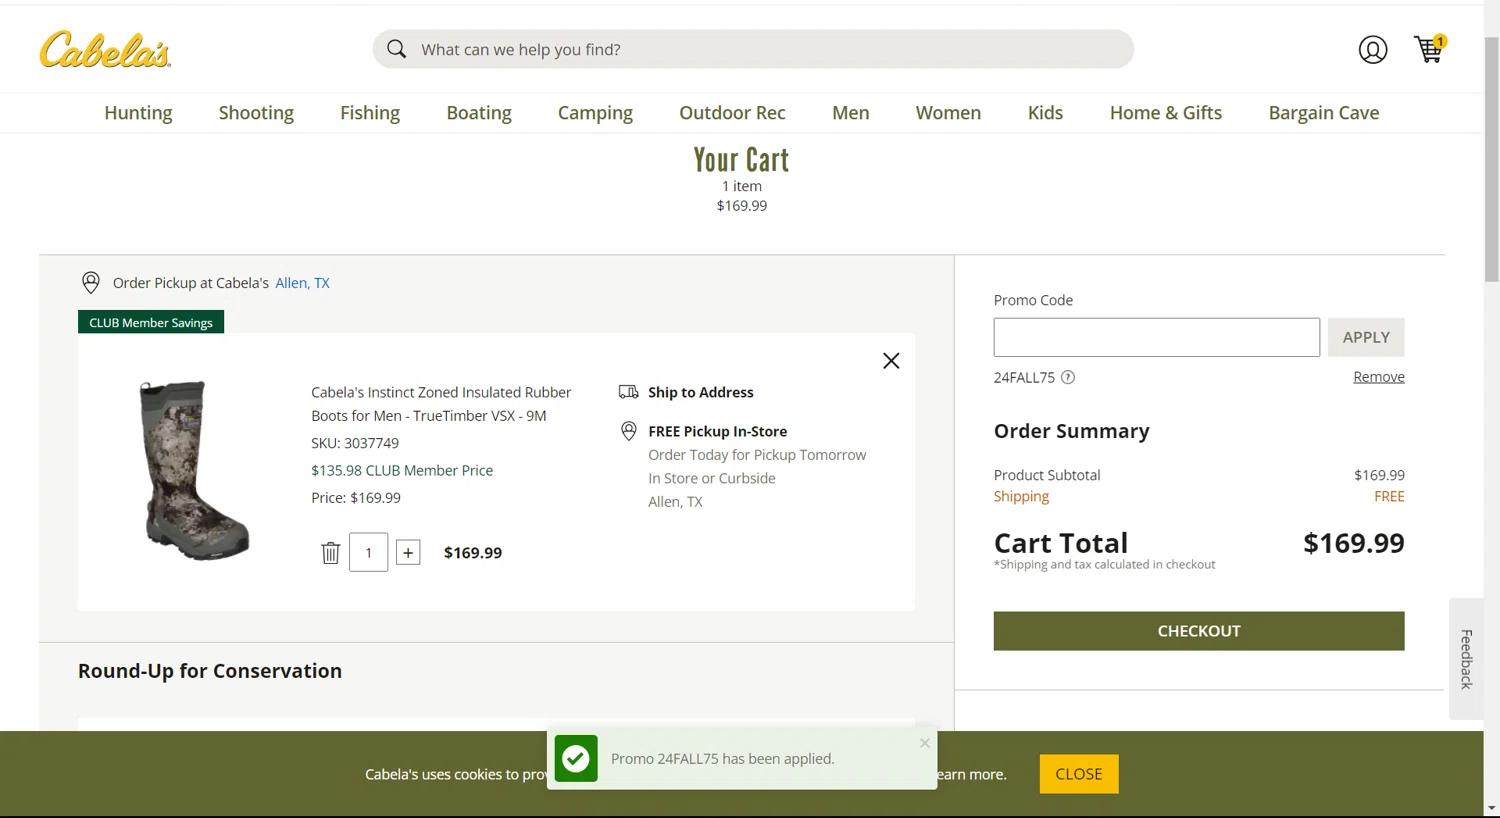Open the Fishing menu
Image resolution: width=1500 pixels, height=818 pixels.
pyautogui.click(x=370, y=113)
